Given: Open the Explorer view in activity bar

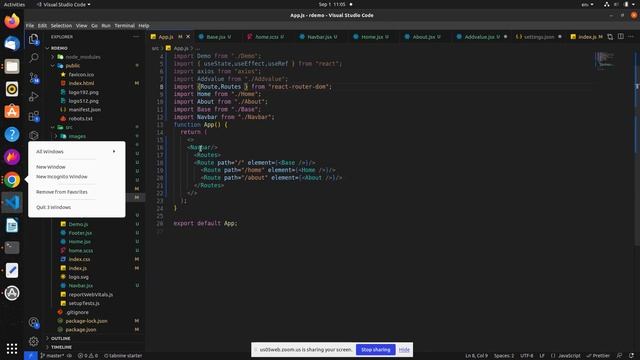Looking at the screenshot, I should click(34, 39).
